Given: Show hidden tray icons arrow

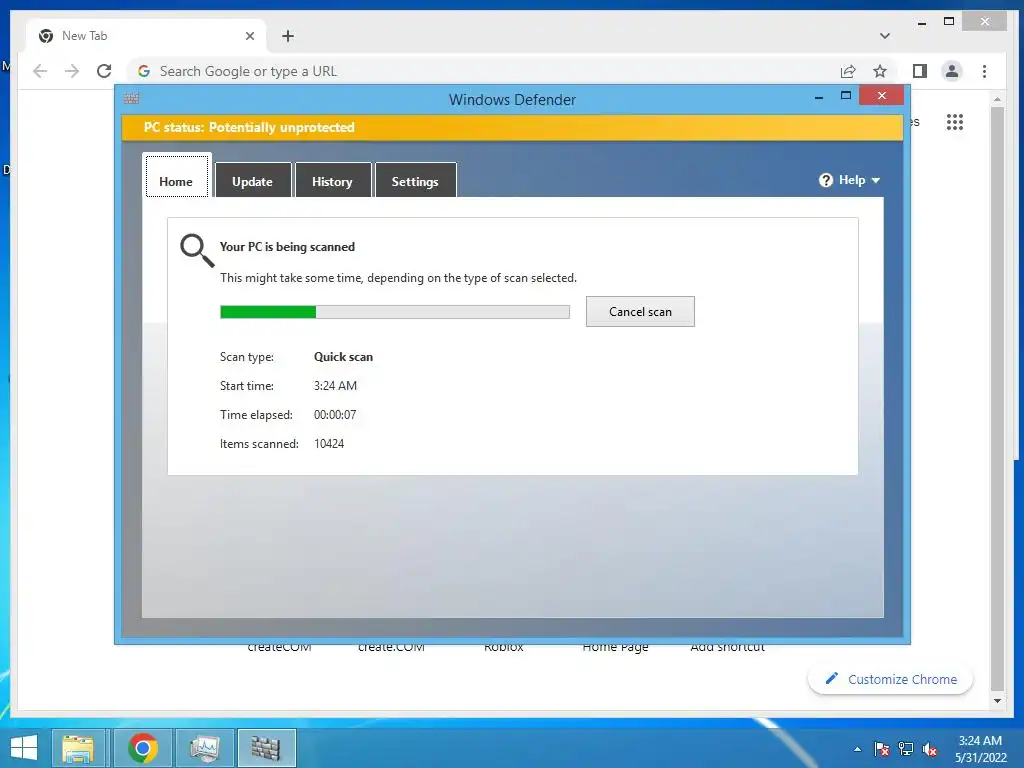Looking at the screenshot, I should [x=857, y=749].
